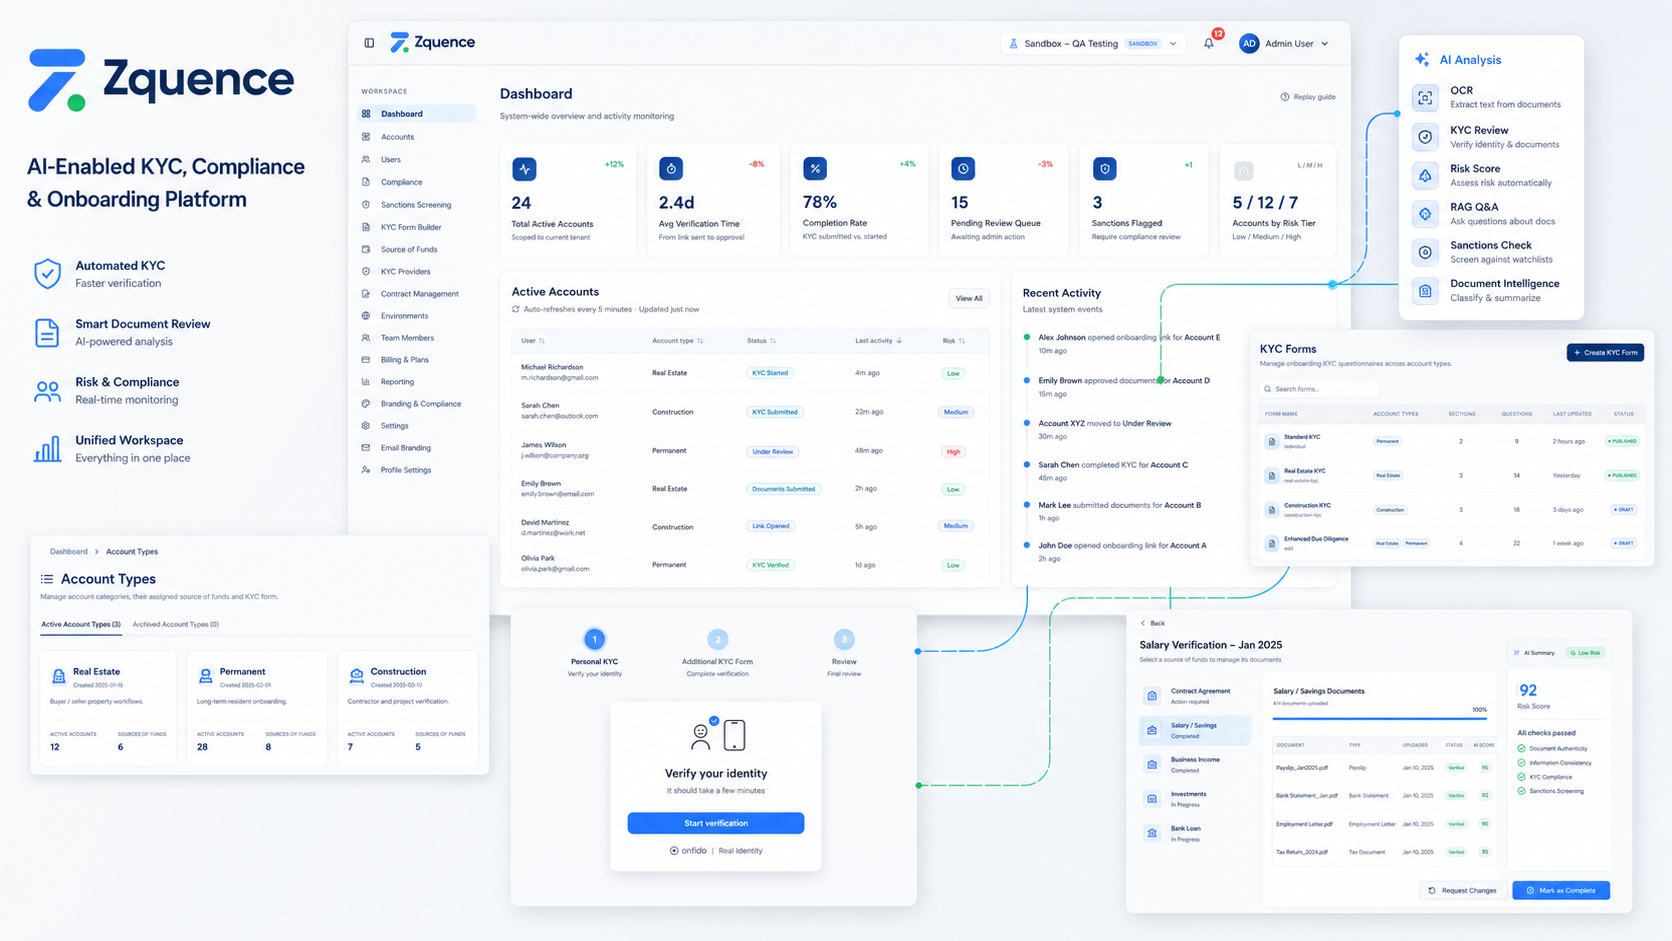Screen dimensions: 1672x941
Task: Click the AD user avatar
Action: [1249, 43]
